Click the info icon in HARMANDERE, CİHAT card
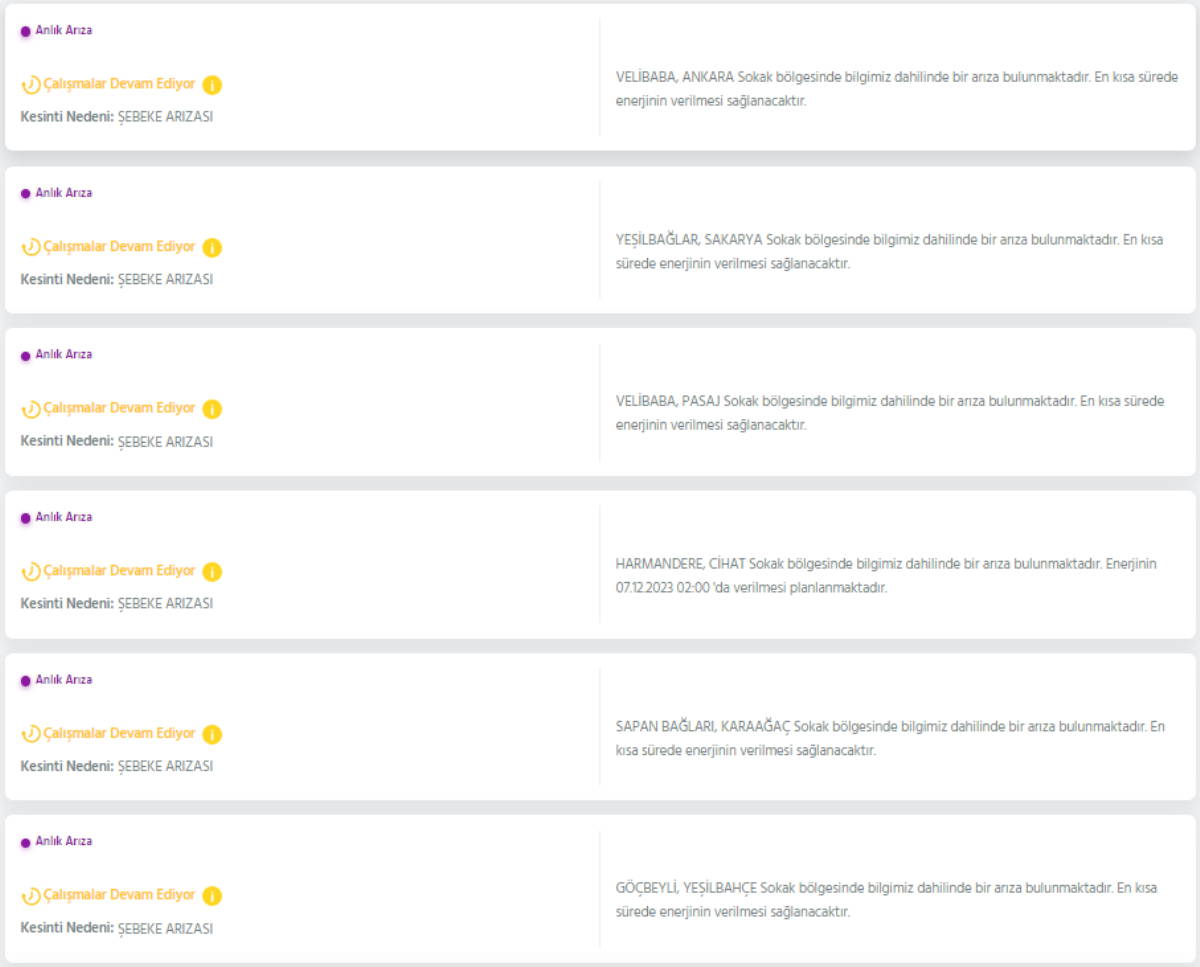Screen dimensions: 1200x967 (212, 572)
